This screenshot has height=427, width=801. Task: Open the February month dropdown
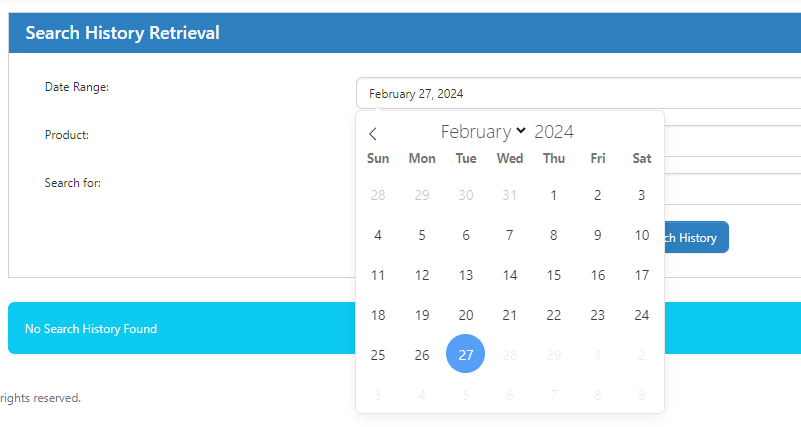pyautogui.click(x=484, y=132)
